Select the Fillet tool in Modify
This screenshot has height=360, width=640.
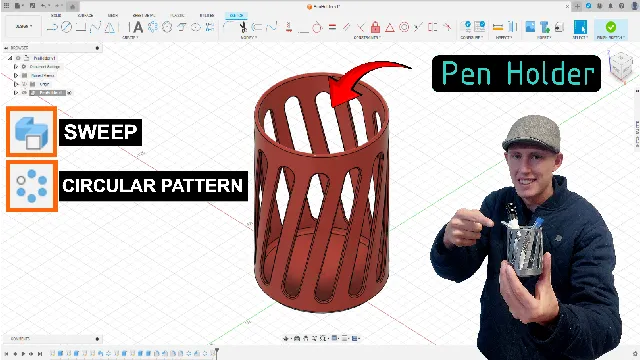(x=229, y=27)
